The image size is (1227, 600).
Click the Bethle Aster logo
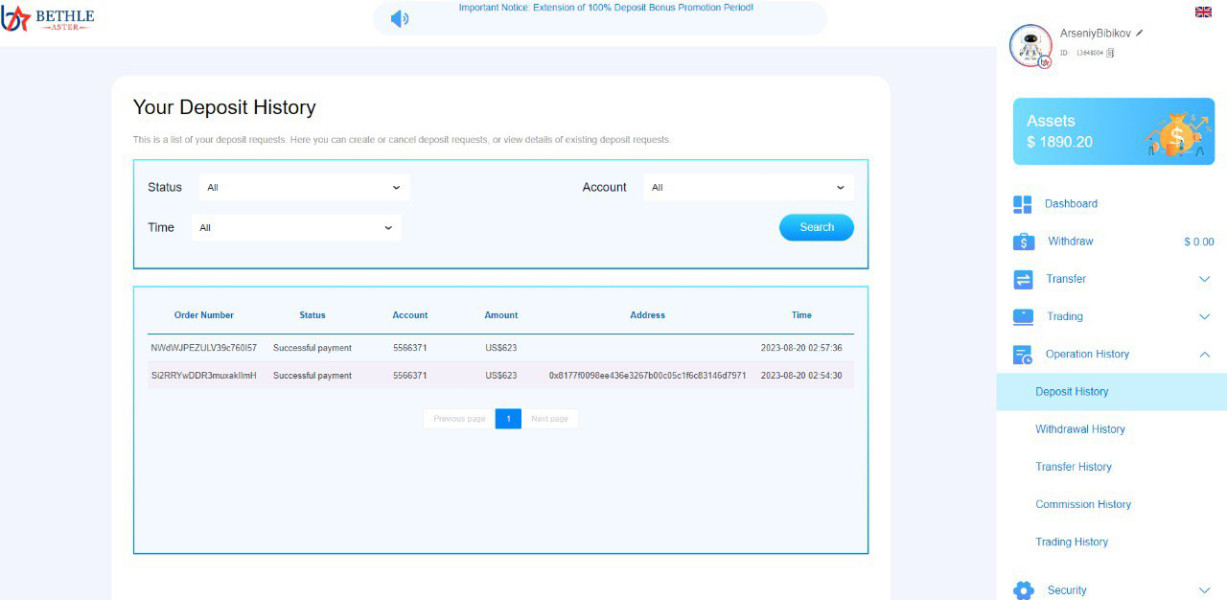click(48, 18)
